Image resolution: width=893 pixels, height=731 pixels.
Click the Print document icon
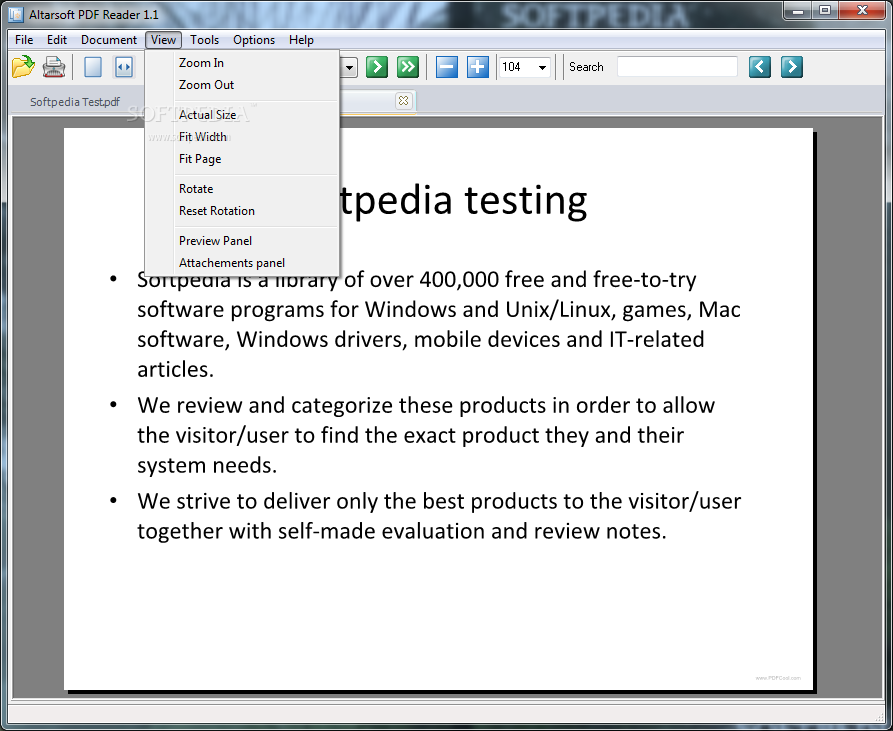tap(54, 67)
